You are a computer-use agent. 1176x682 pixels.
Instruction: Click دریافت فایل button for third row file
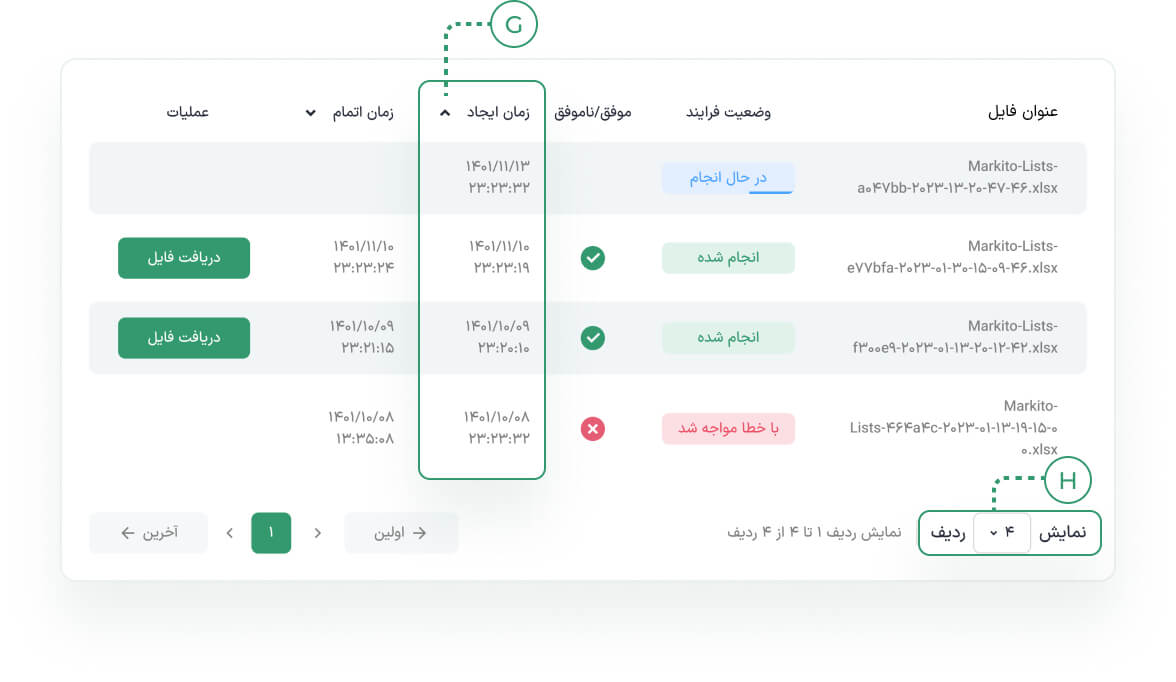[x=184, y=338]
